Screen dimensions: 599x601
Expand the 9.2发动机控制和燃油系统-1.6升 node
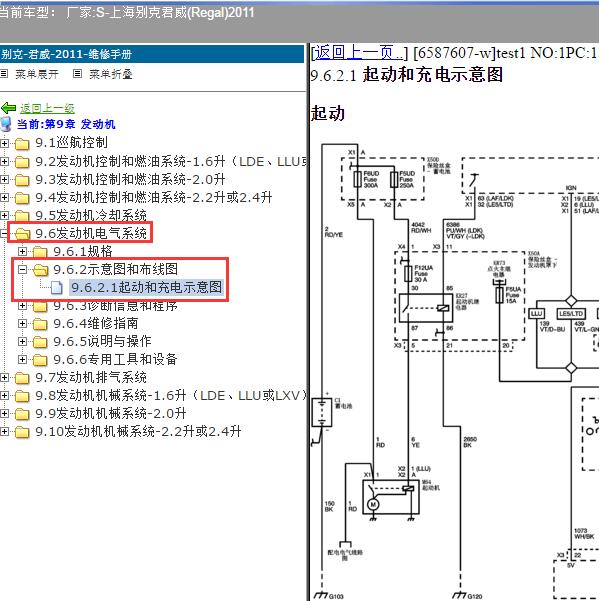[x=4, y=161]
